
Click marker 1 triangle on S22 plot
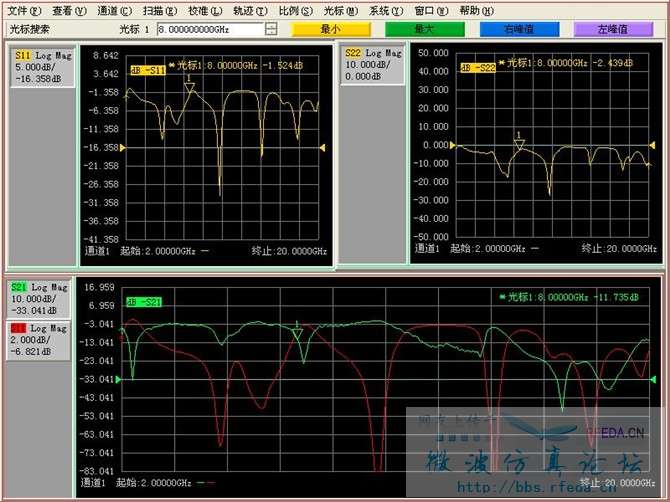519,144
